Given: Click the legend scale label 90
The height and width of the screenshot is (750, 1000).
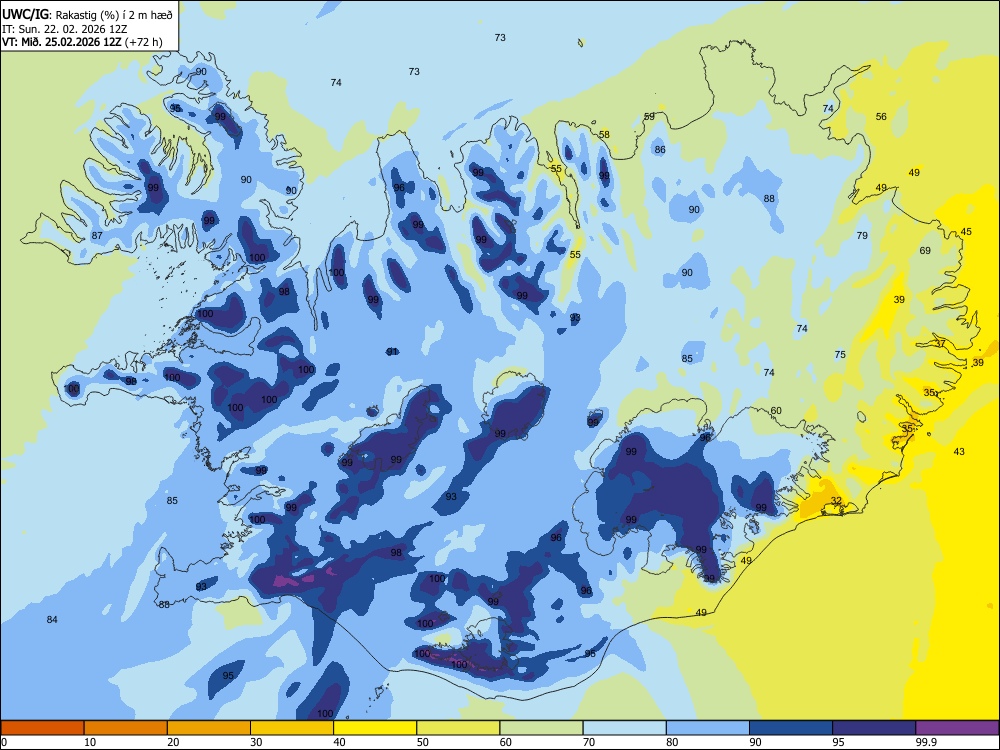Looking at the screenshot, I should click(x=755, y=742).
